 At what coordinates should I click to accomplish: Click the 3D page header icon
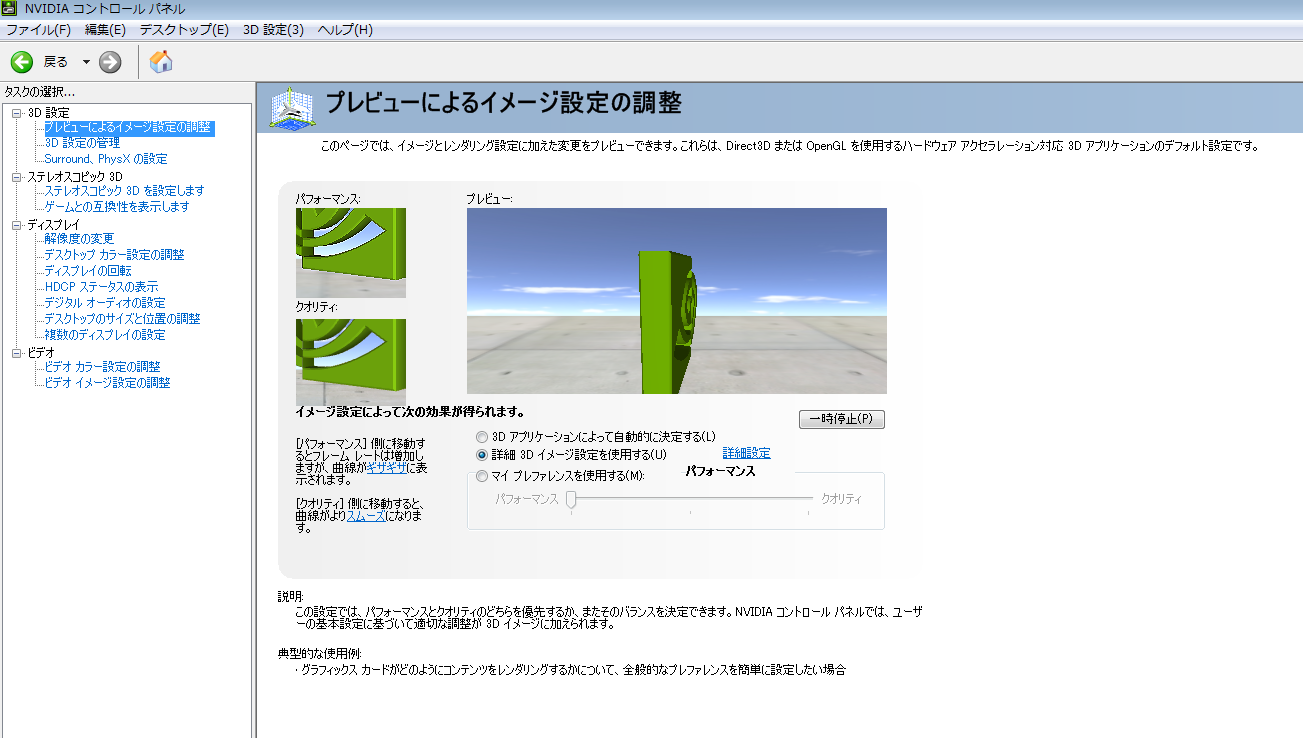click(x=291, y=108)
